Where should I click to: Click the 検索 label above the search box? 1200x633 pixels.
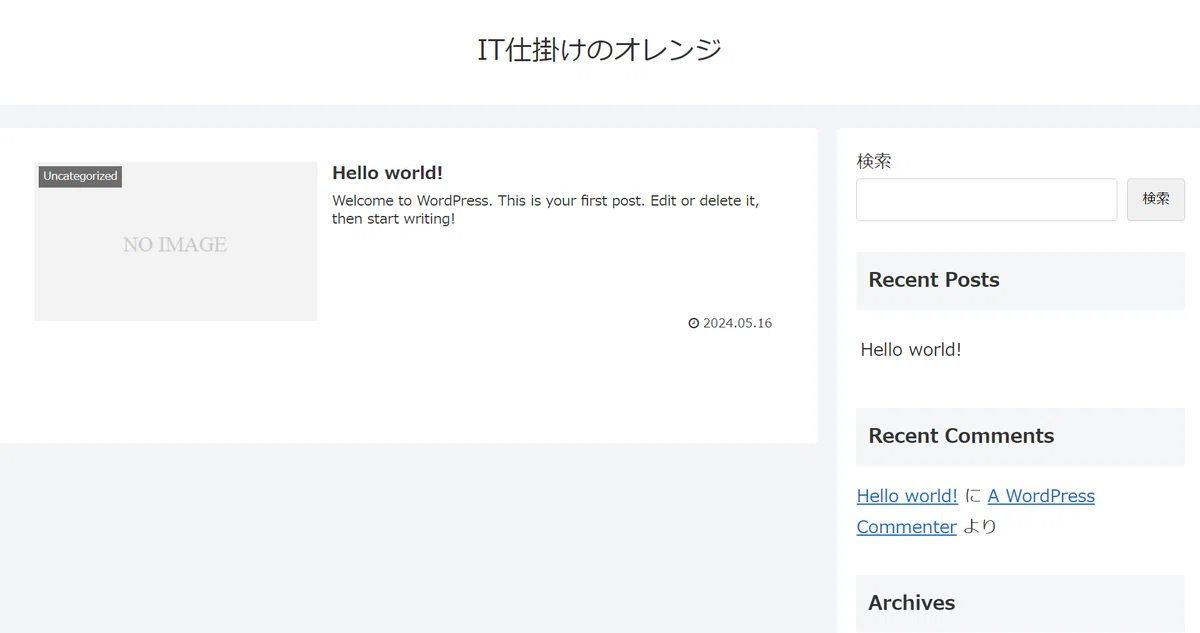[x=874, y=161]
